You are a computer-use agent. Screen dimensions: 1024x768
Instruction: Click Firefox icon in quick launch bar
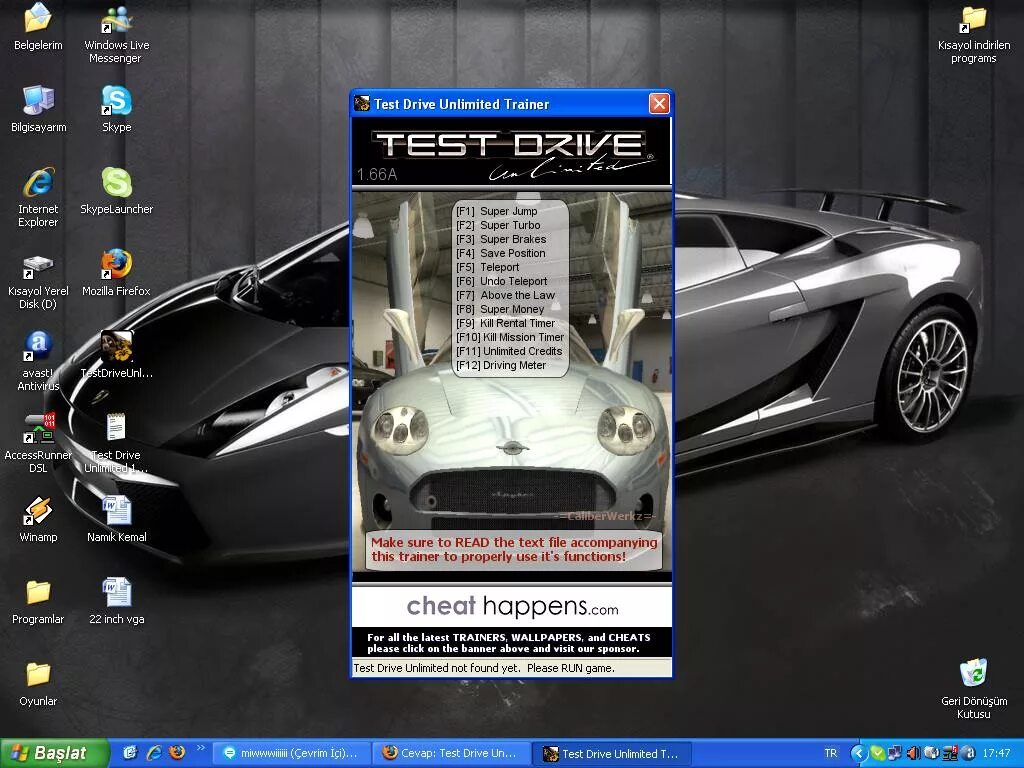[177, 752]
